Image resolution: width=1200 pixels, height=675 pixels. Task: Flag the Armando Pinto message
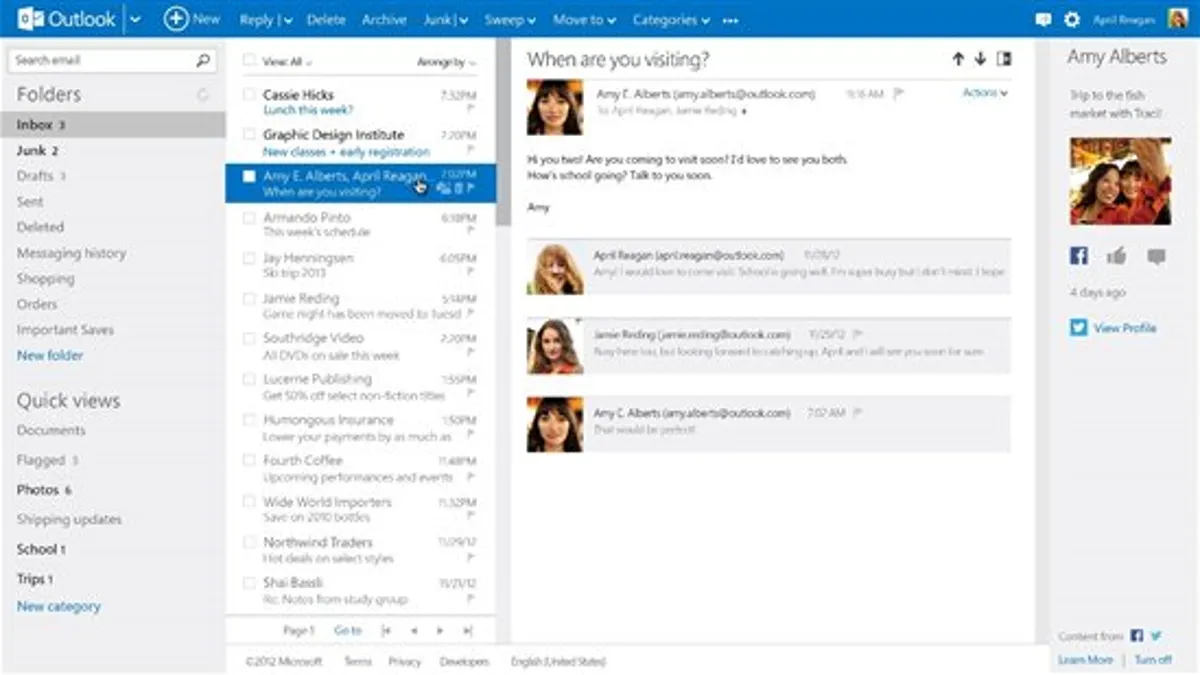471,232
